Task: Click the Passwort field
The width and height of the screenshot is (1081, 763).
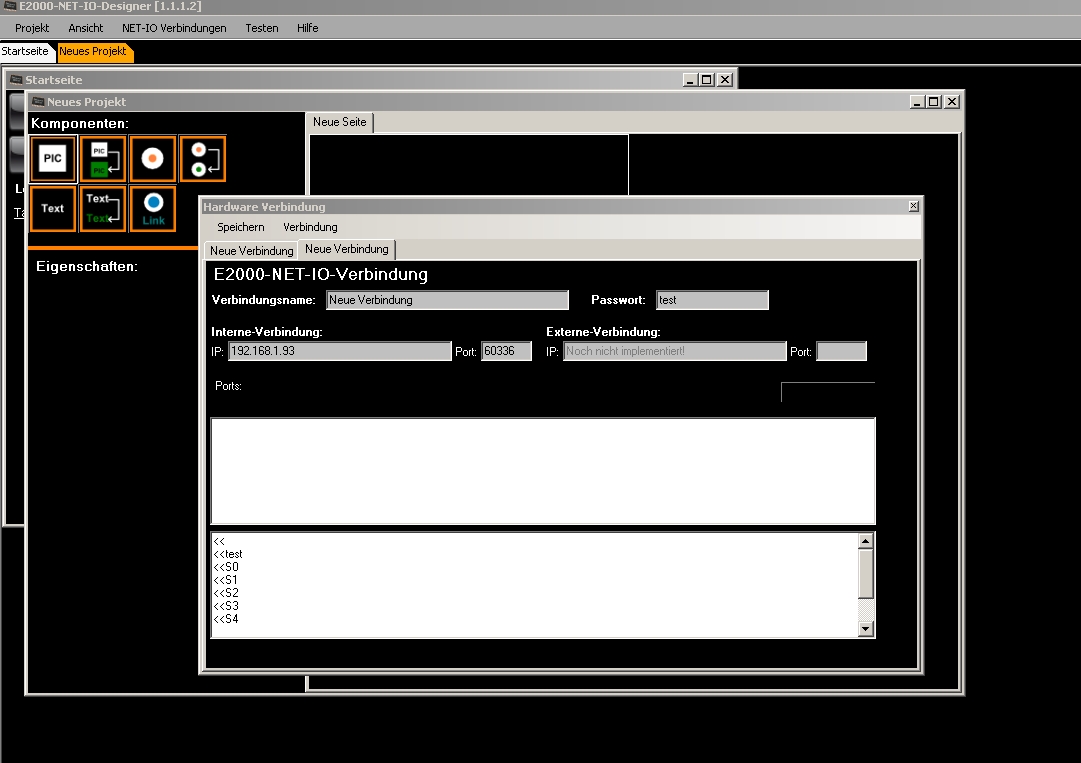Action: tap(712, 300)
